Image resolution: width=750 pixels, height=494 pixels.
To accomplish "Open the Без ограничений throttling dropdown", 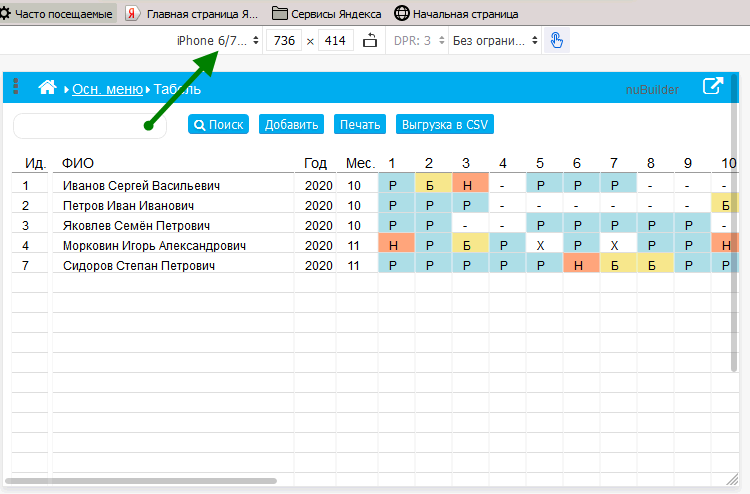I will click(495, 41).
